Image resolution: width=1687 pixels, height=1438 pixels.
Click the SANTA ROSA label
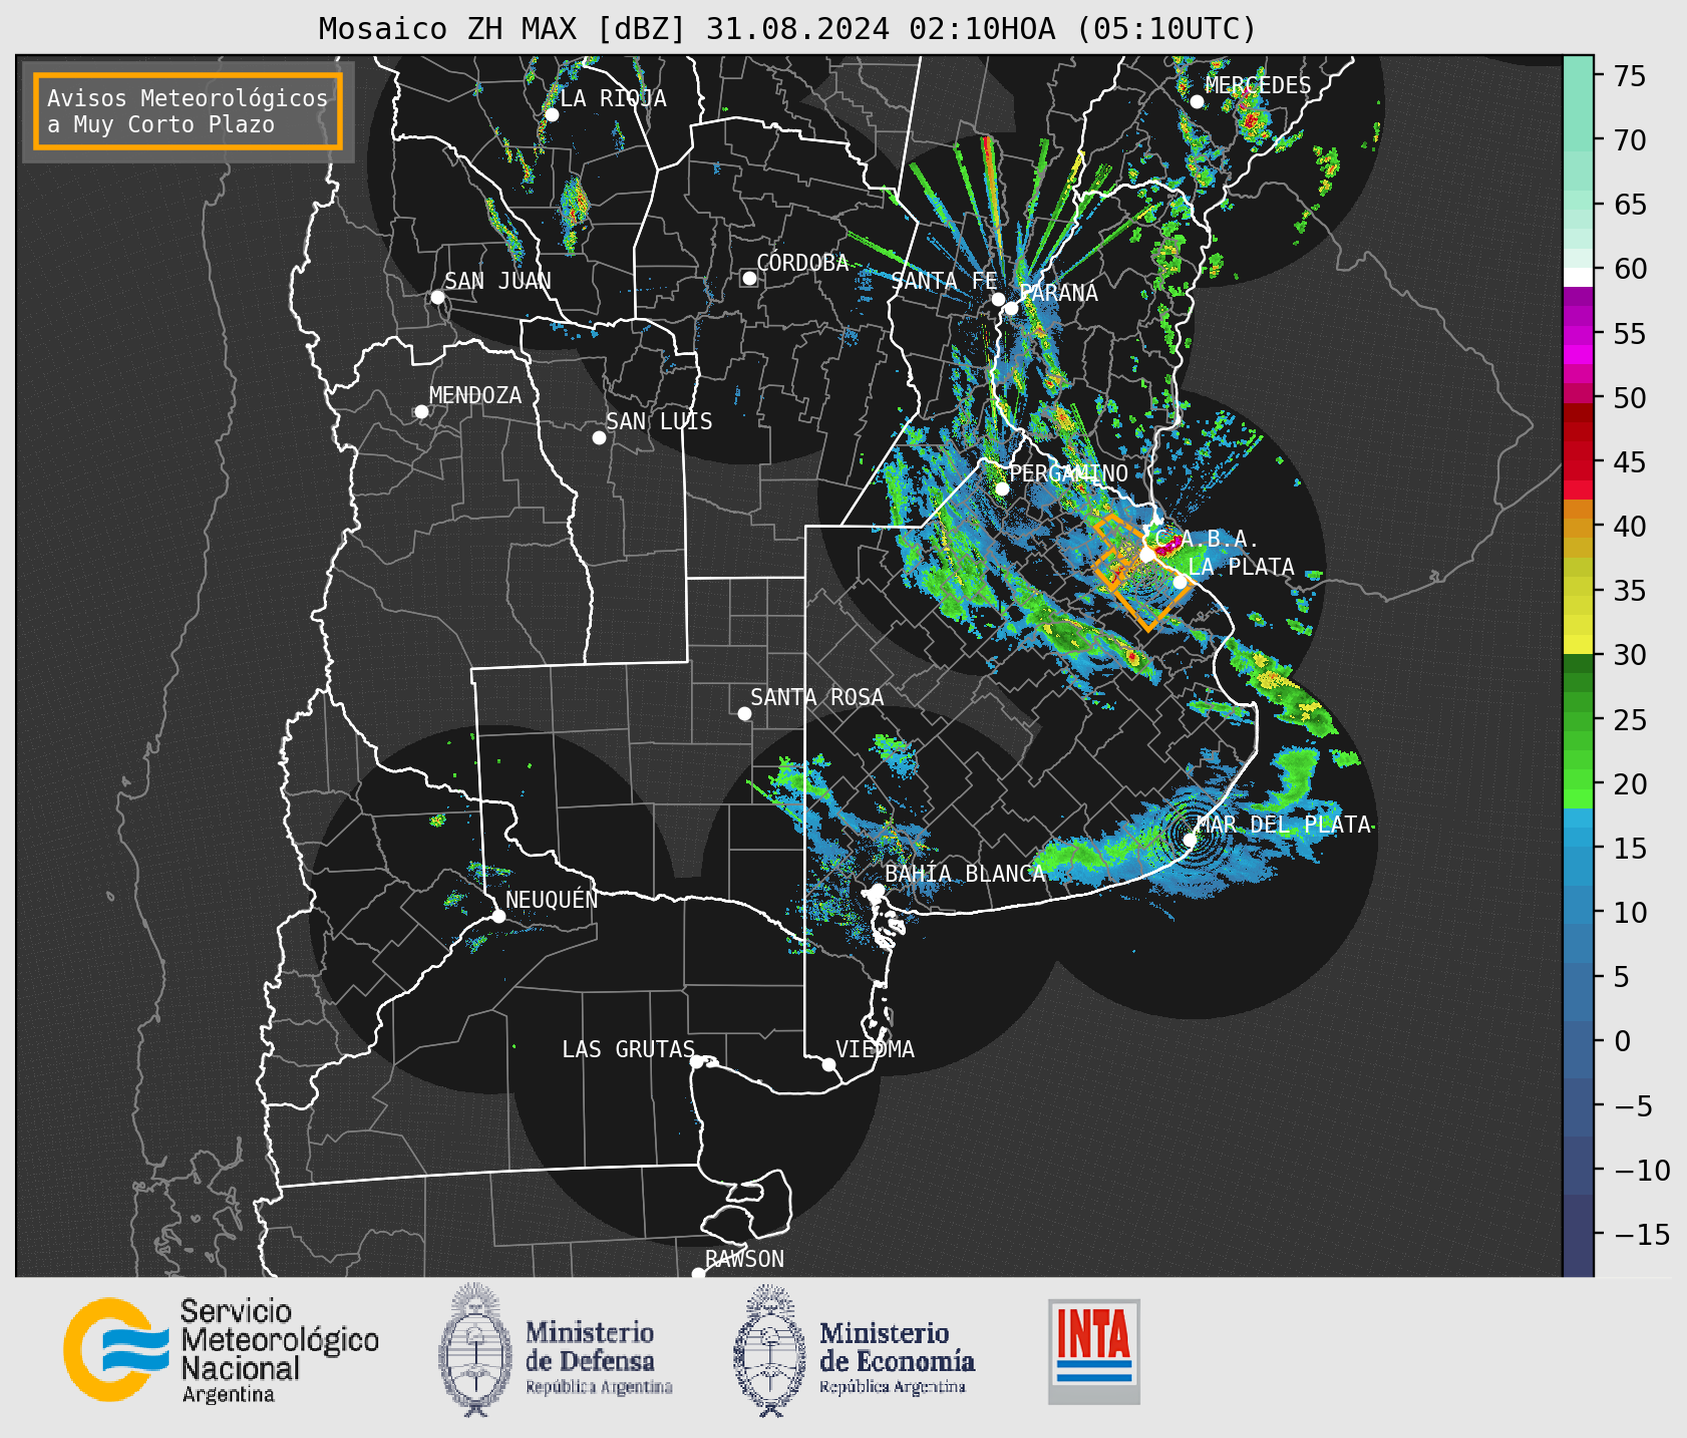(817, 697)
